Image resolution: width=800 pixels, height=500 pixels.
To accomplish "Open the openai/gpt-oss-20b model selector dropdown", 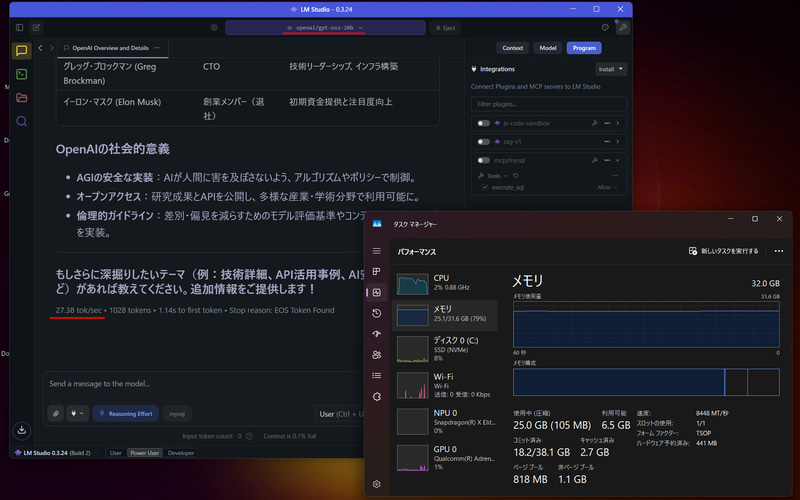I will [325, 28].
